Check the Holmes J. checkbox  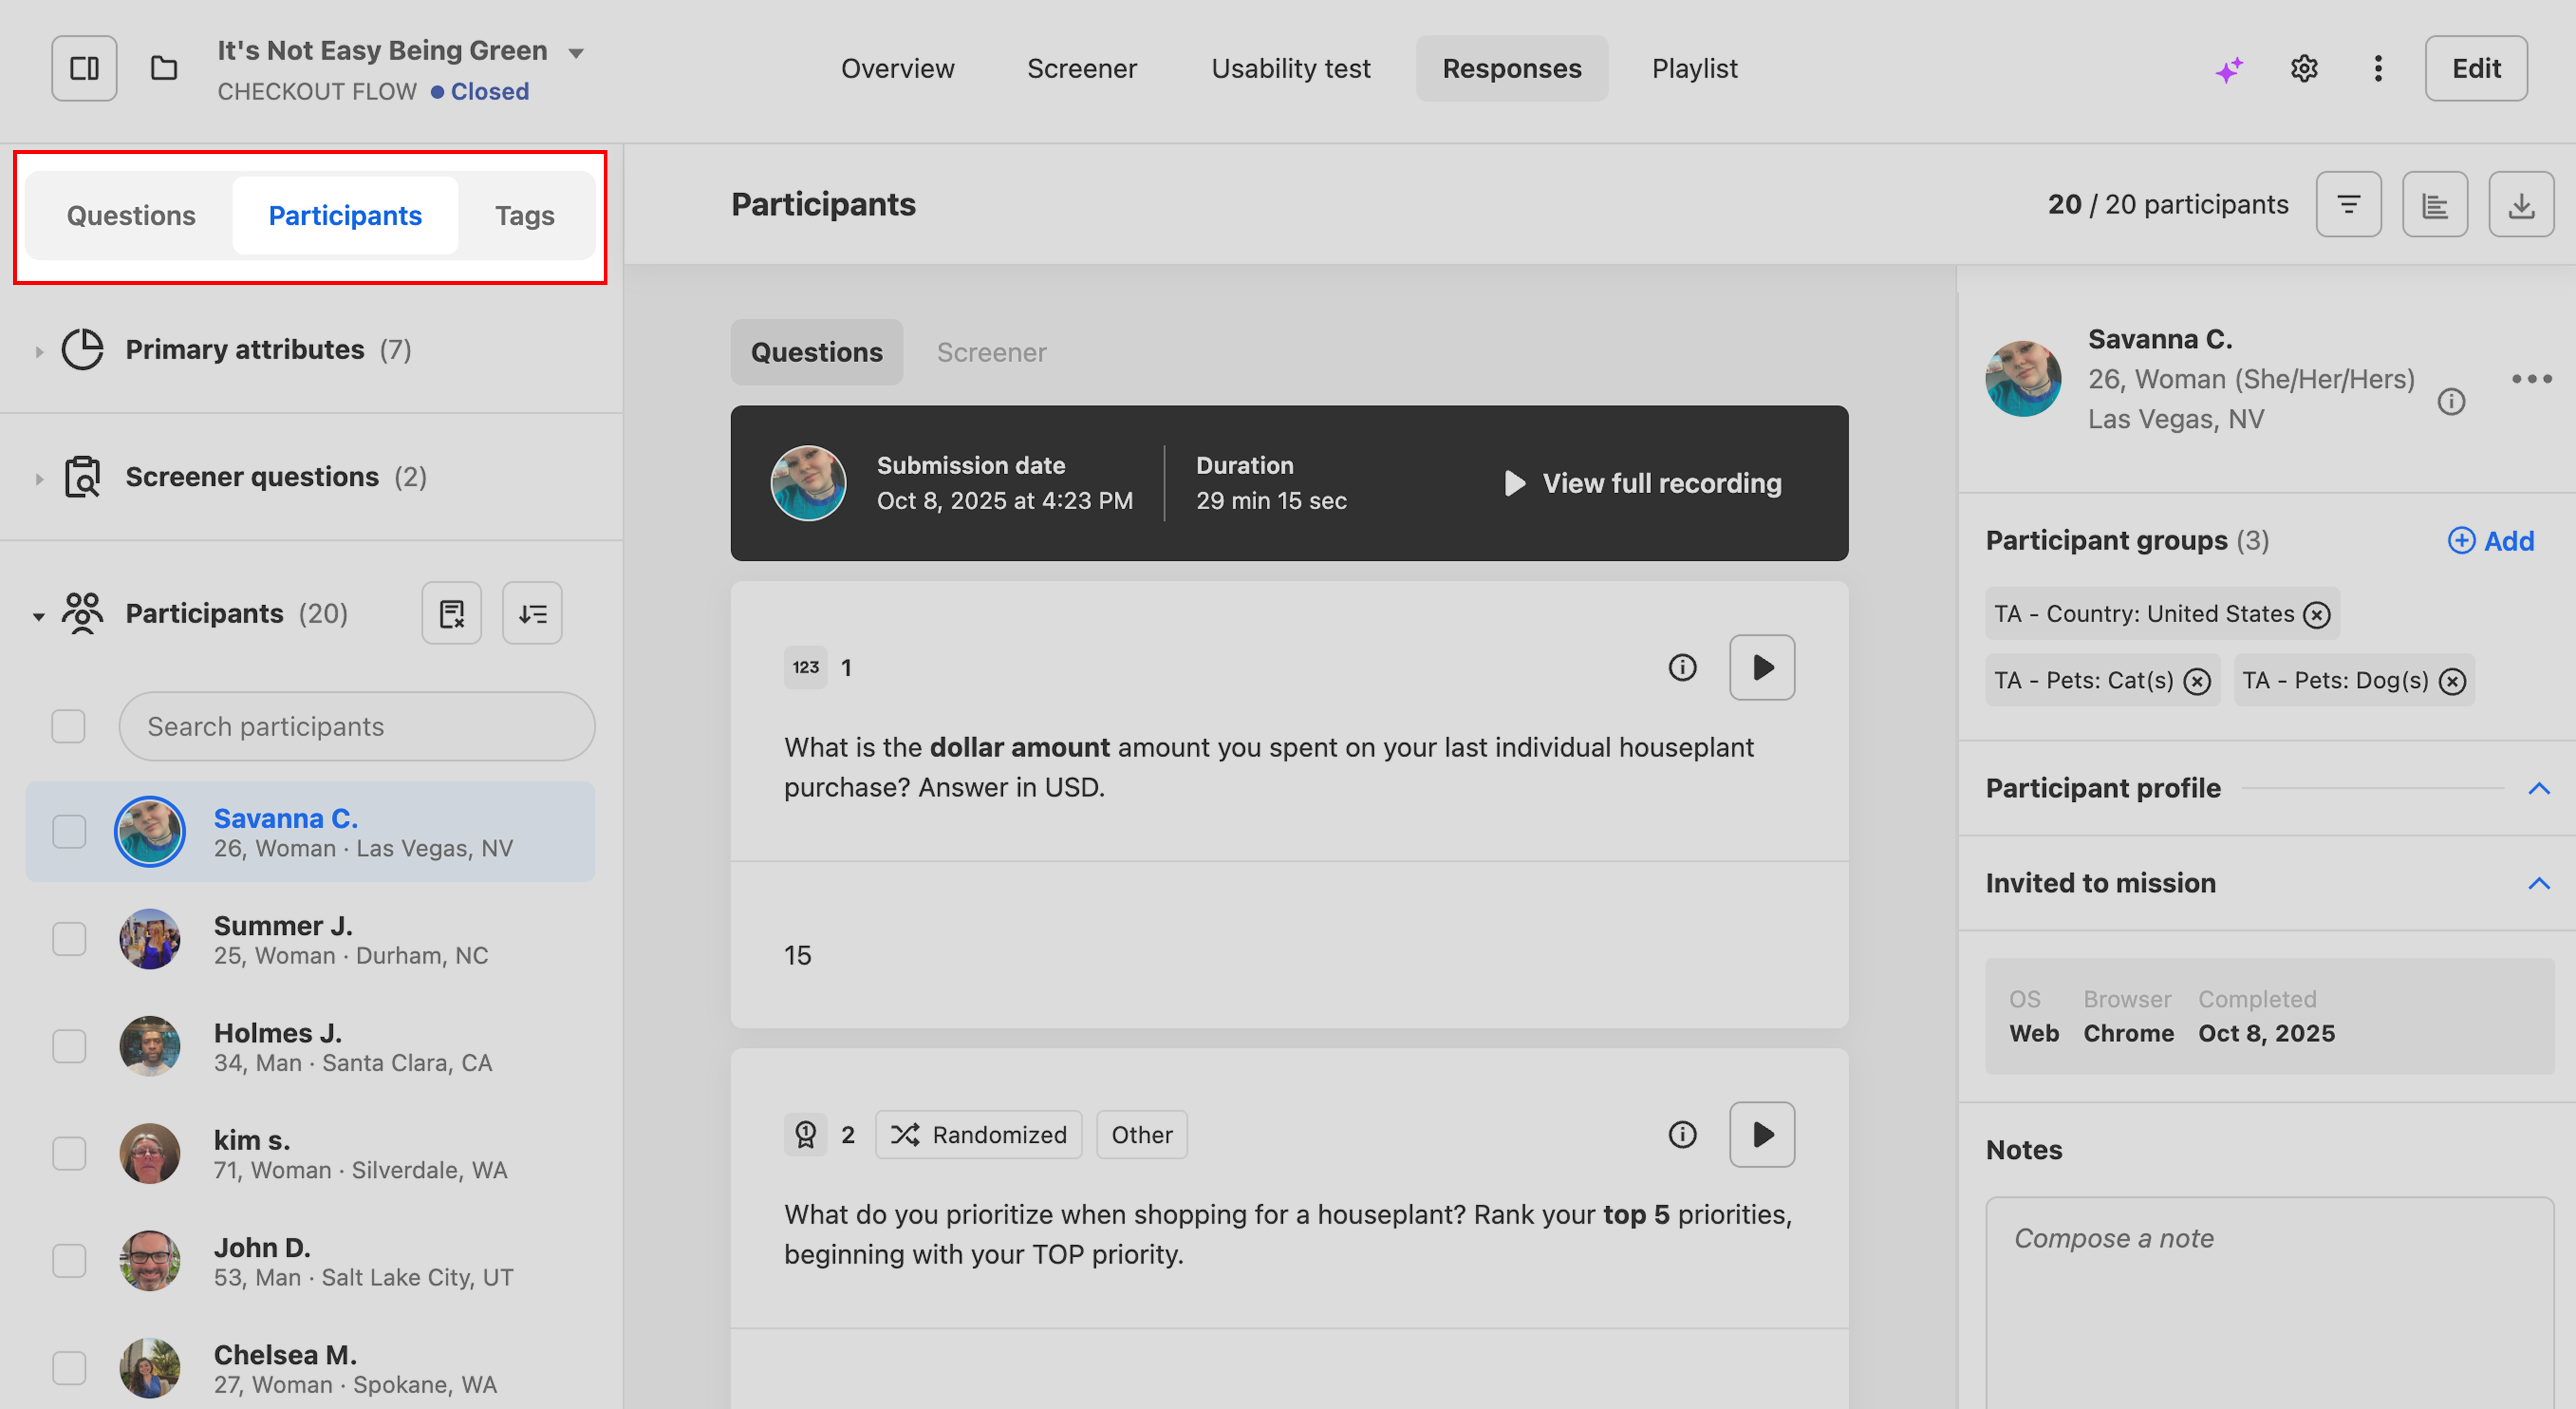point(69,1046)
